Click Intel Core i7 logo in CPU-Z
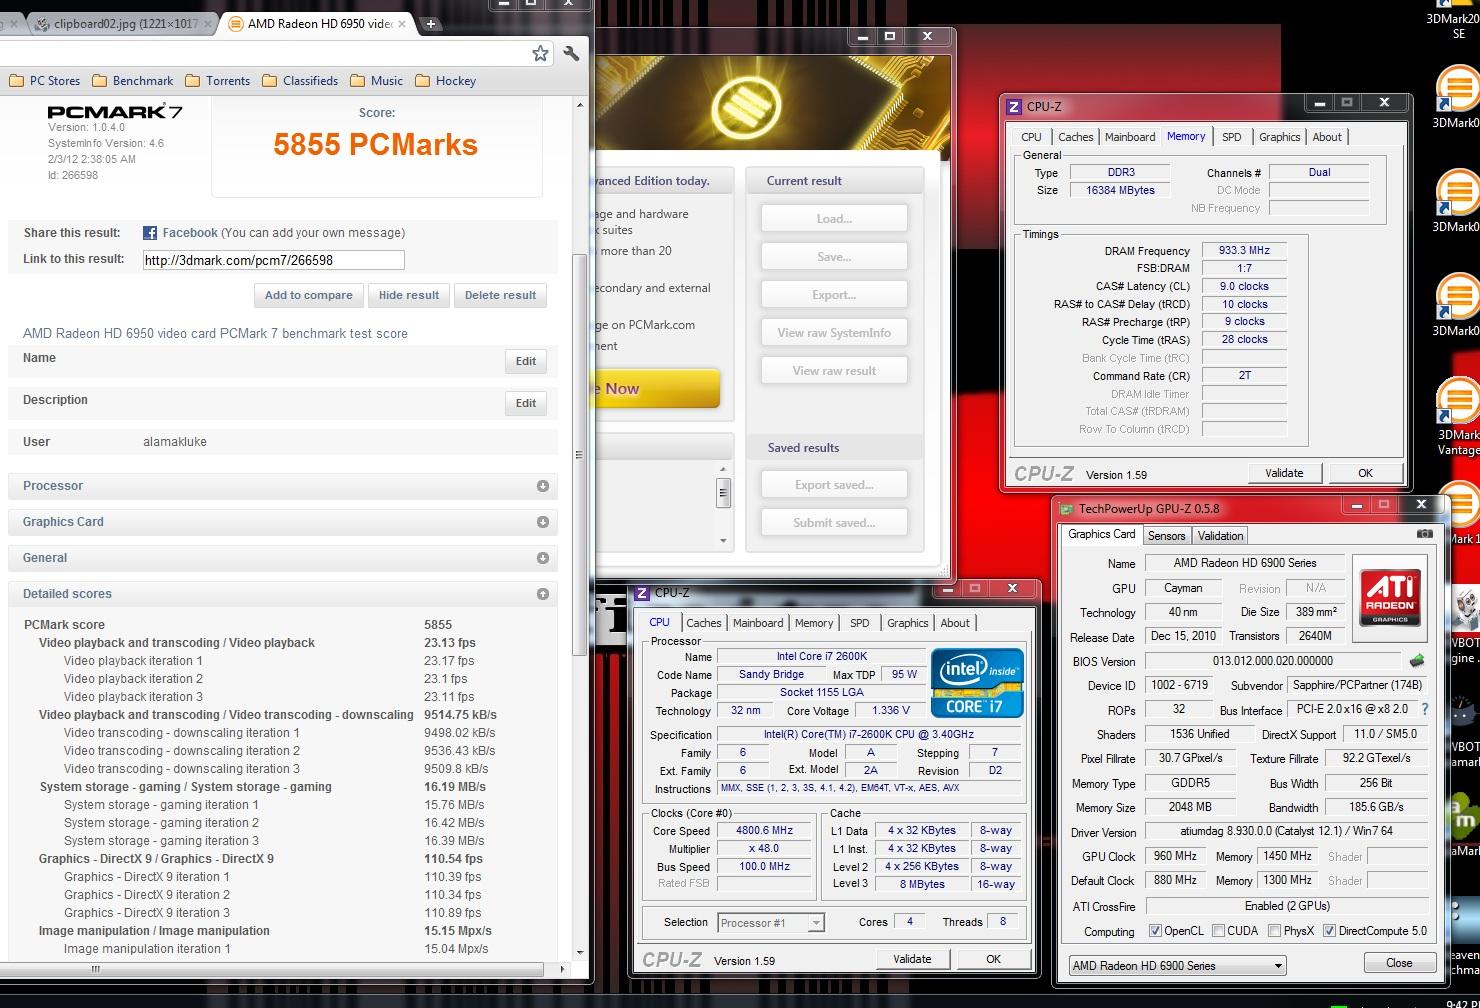This screenshot has height=1008, width=1480. coord(977,683)
